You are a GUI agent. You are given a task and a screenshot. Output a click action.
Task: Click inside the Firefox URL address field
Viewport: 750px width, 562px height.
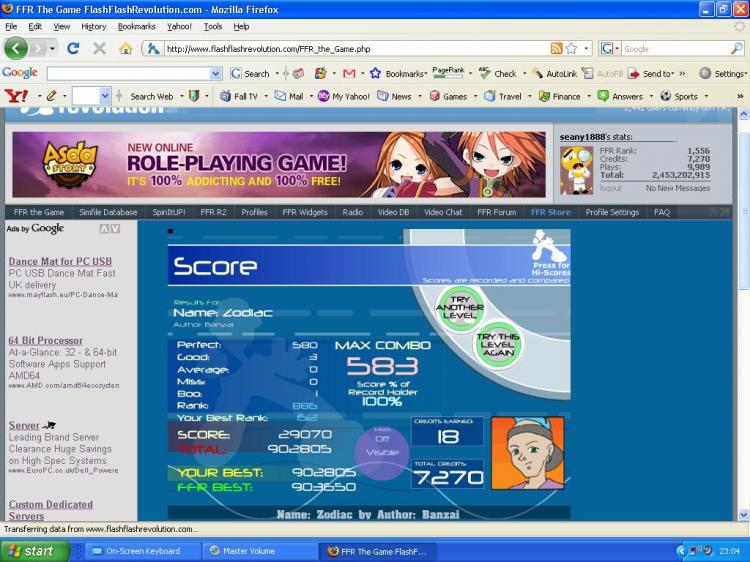coord(356,48)
